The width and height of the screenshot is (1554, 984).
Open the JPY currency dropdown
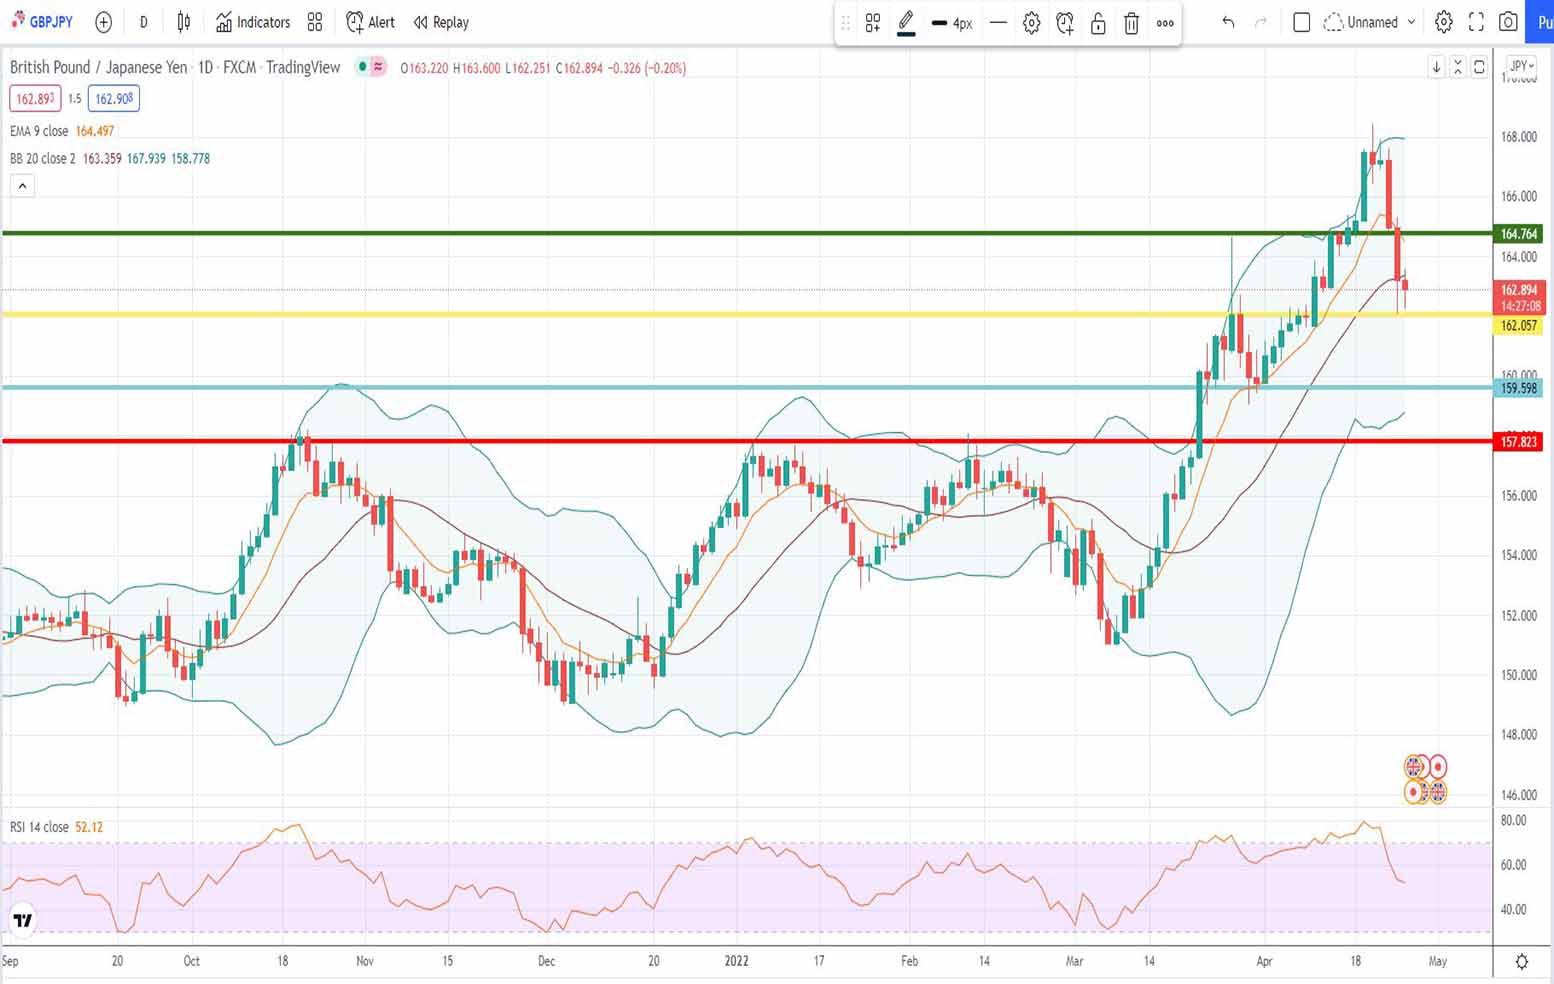click(1521, 66)
